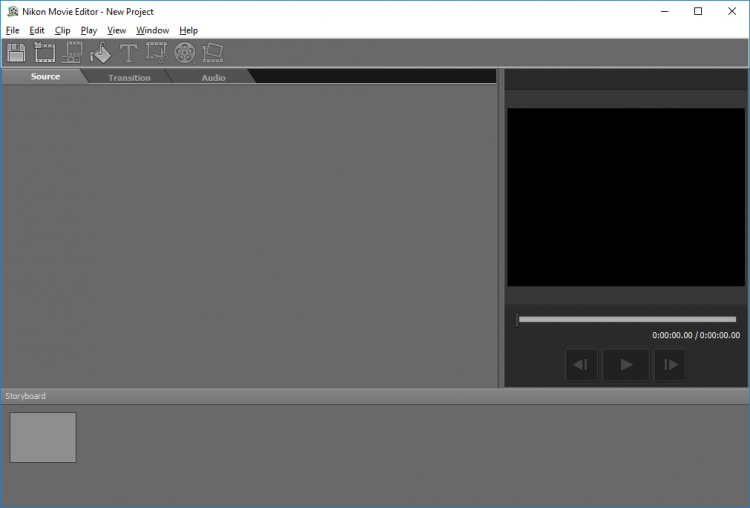Image resolution: width=750 pixels, height=508 pixels.
Task: Step back one frame in preview
Action: 581,365
